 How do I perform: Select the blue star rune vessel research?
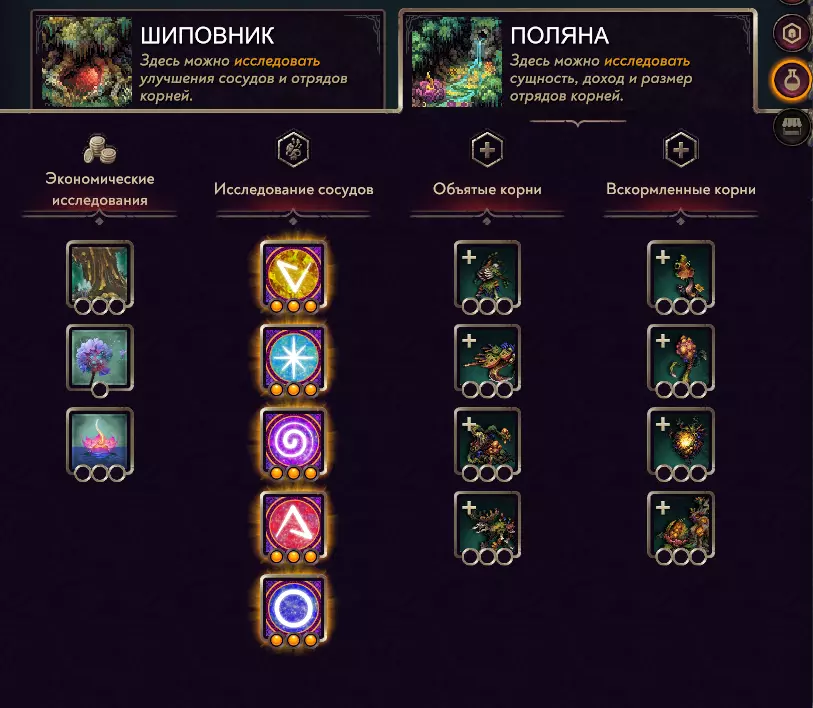click(x=293, y=359)
